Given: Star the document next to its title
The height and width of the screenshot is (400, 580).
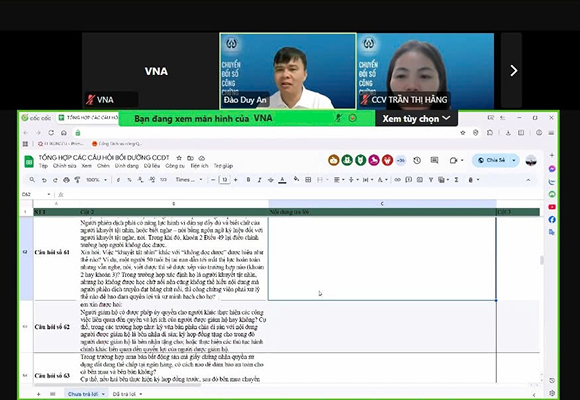Looking at the screenshot, I should (179, 158).
